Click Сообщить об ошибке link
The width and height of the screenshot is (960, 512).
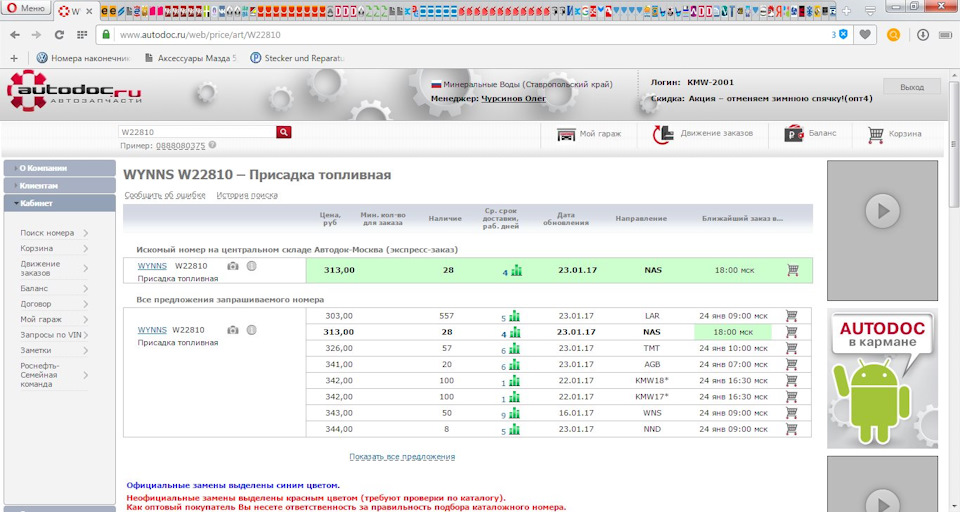(165, 195)
